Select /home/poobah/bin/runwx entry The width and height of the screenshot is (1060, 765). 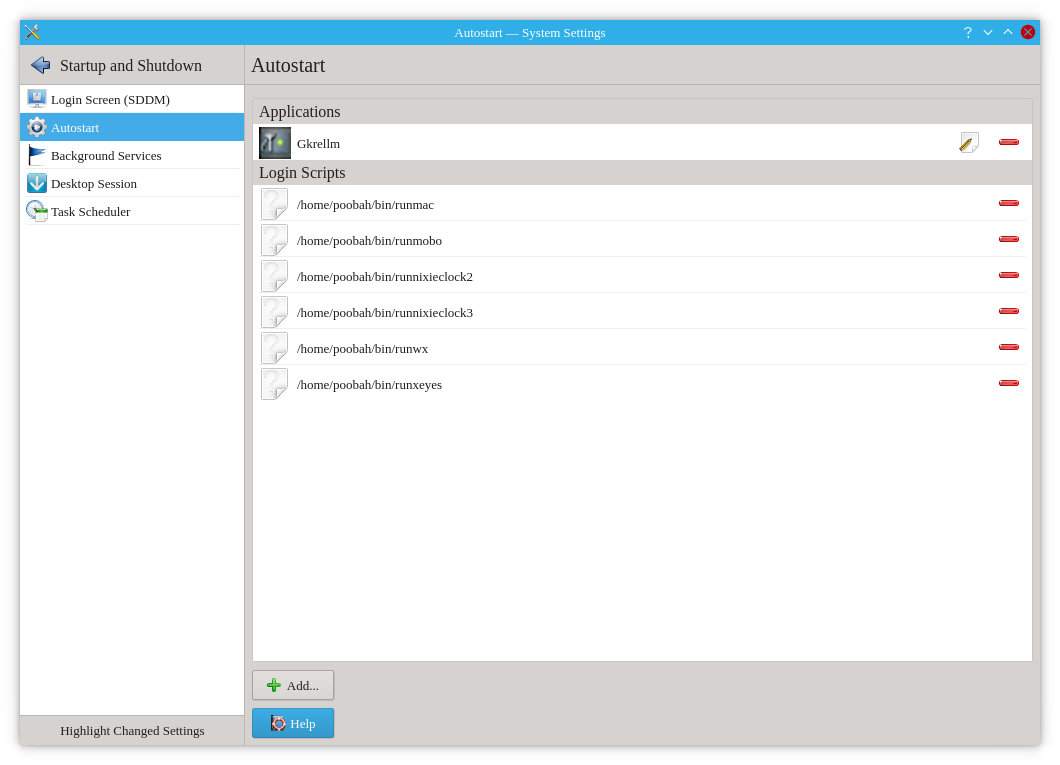point(642,348)
